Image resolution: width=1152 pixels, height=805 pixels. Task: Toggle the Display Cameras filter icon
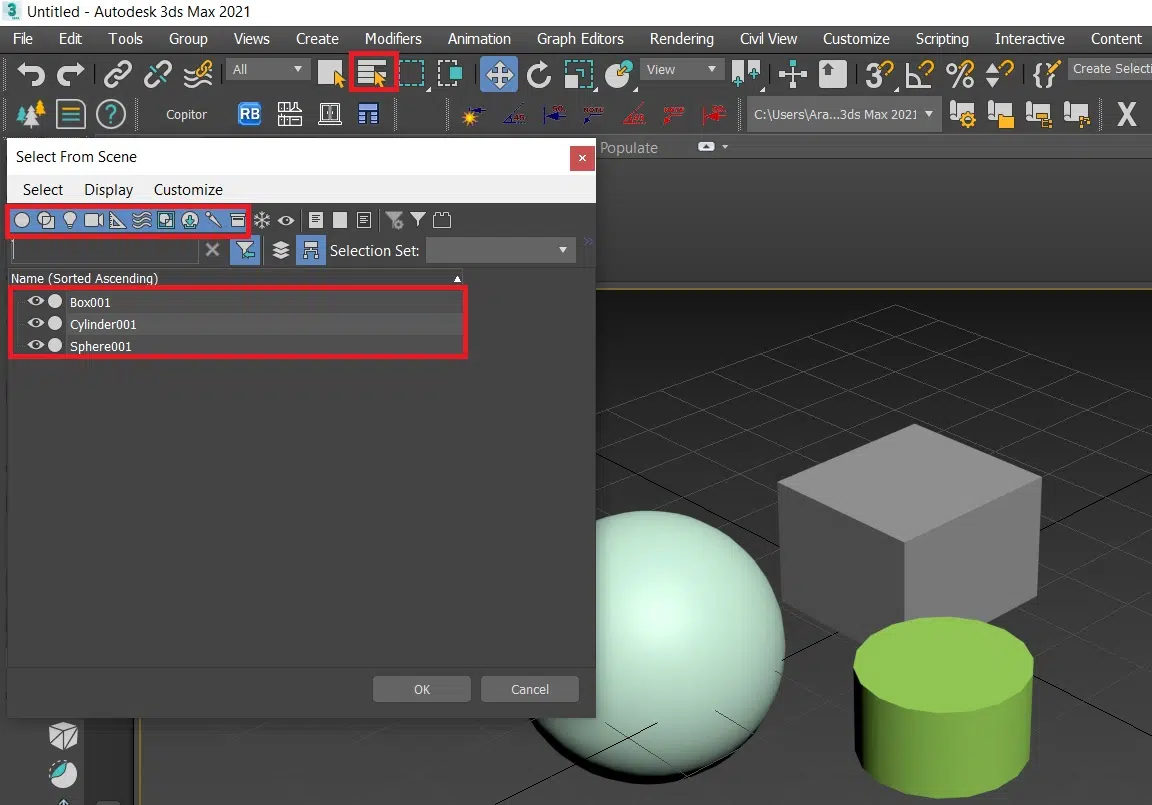tap(94, 220)
